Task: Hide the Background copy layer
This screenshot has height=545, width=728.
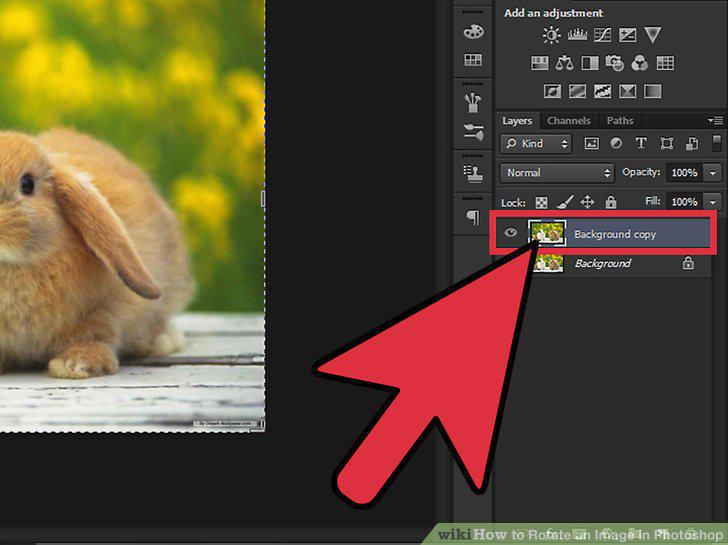Action: [511, 233]
